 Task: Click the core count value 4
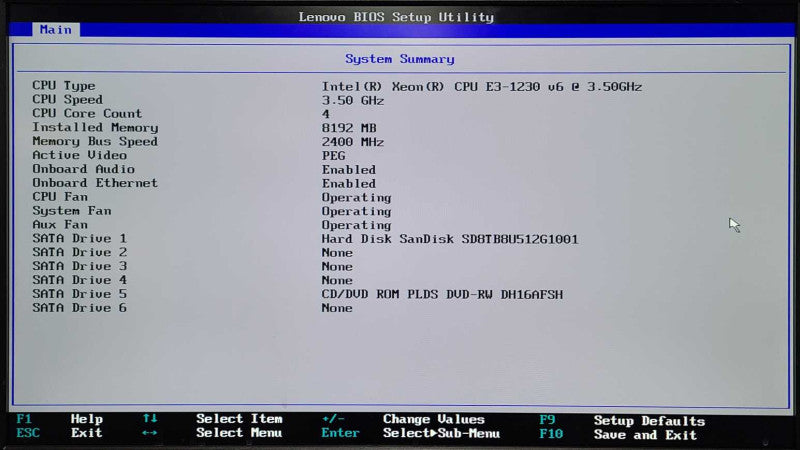(x=326, y=114)
